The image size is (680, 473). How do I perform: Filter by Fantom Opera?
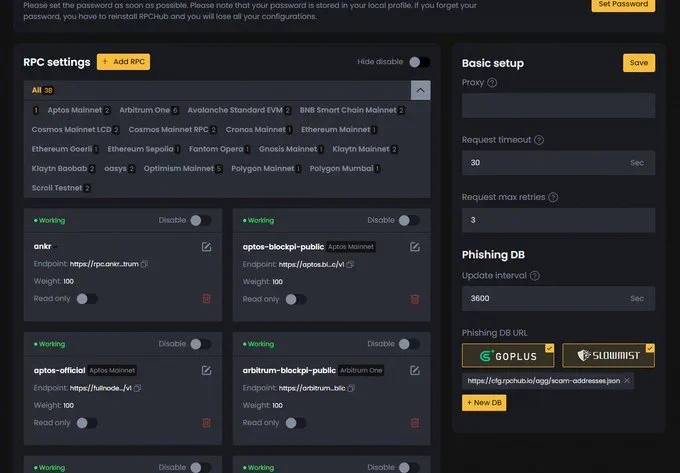pos(219,149)
